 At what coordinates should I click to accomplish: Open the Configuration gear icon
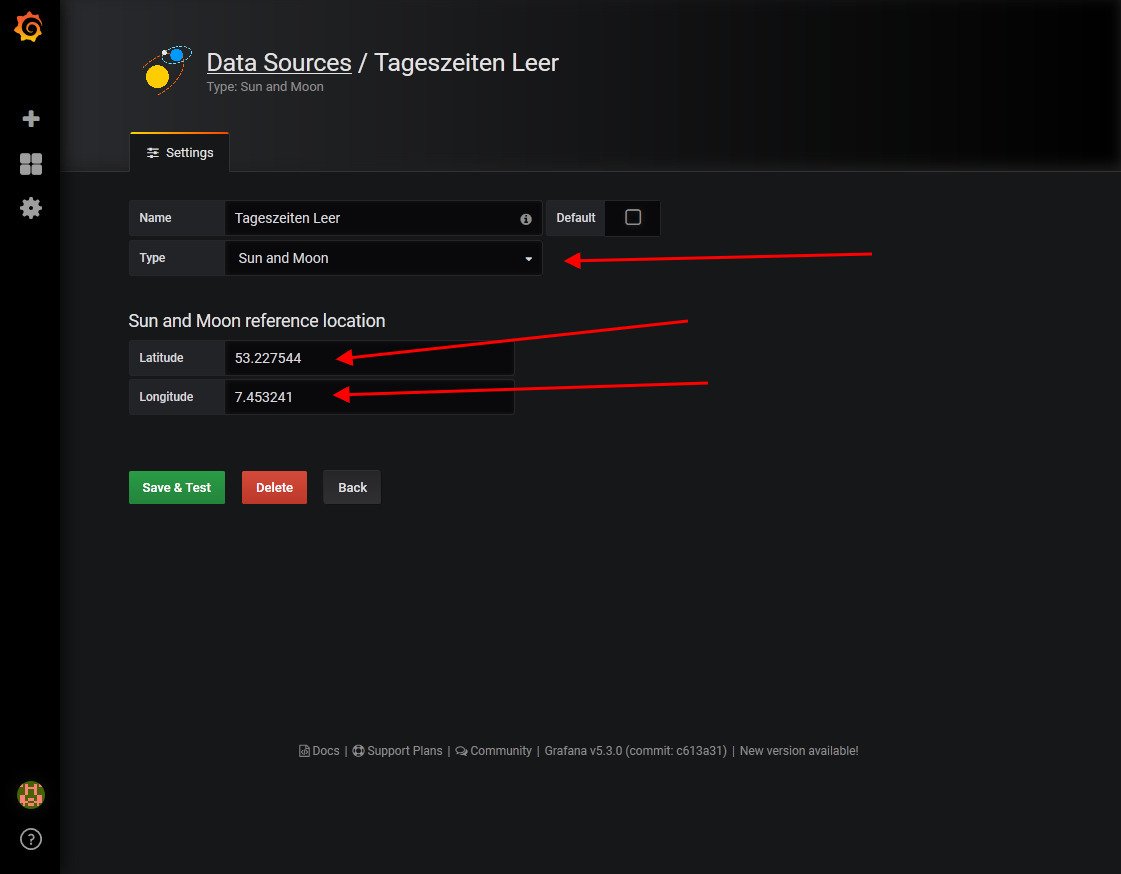coord(31,208)
